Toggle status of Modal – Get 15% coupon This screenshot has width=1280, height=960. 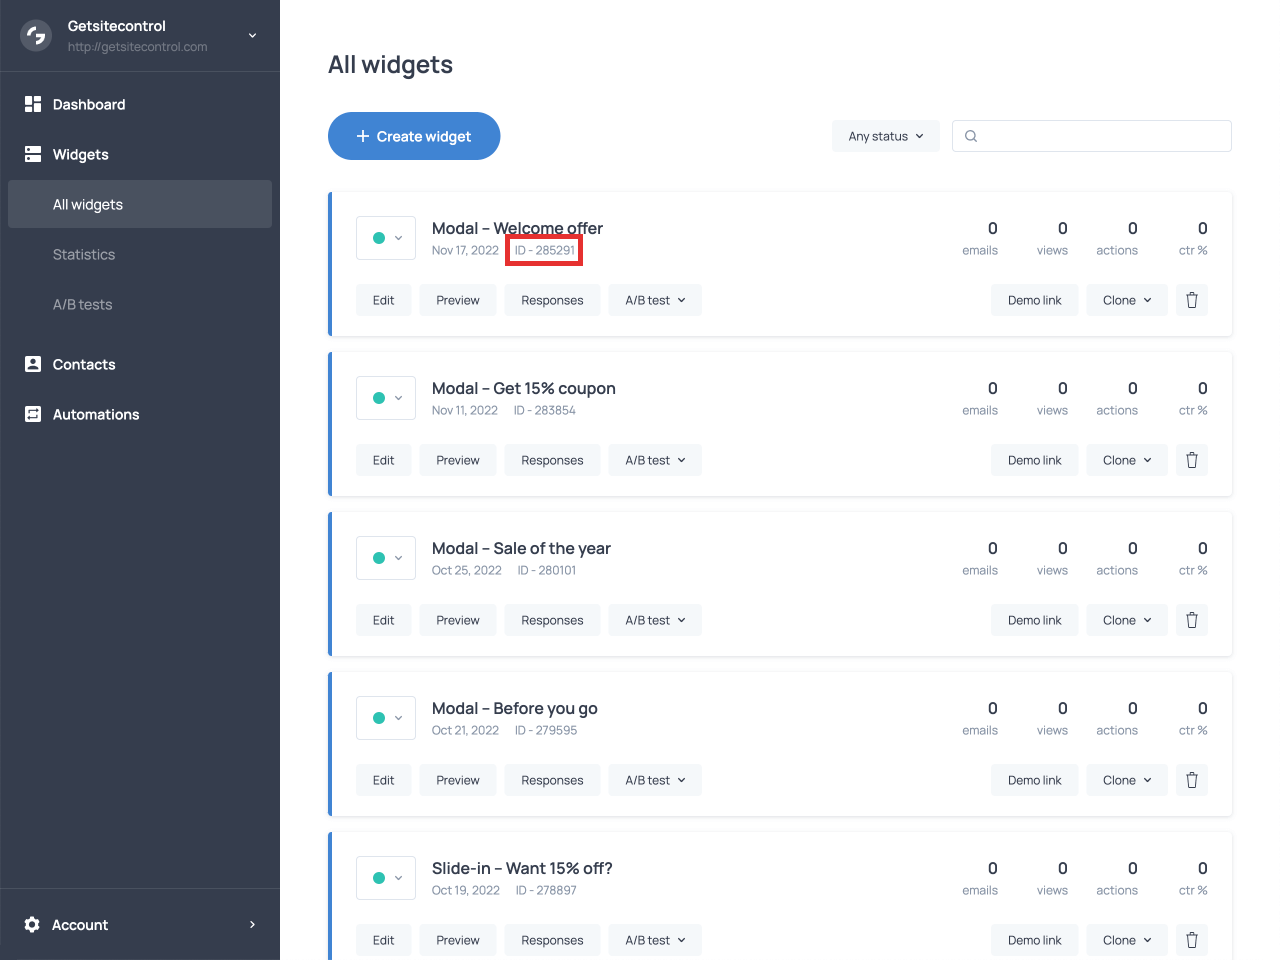pyautogui.click(x=386, y=398)
